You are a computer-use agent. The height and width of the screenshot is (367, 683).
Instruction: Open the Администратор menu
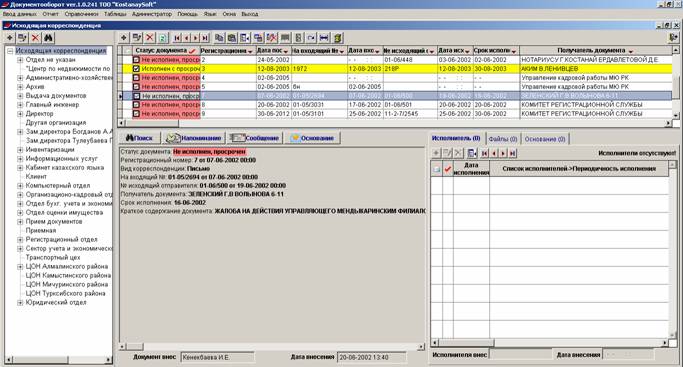152,14
